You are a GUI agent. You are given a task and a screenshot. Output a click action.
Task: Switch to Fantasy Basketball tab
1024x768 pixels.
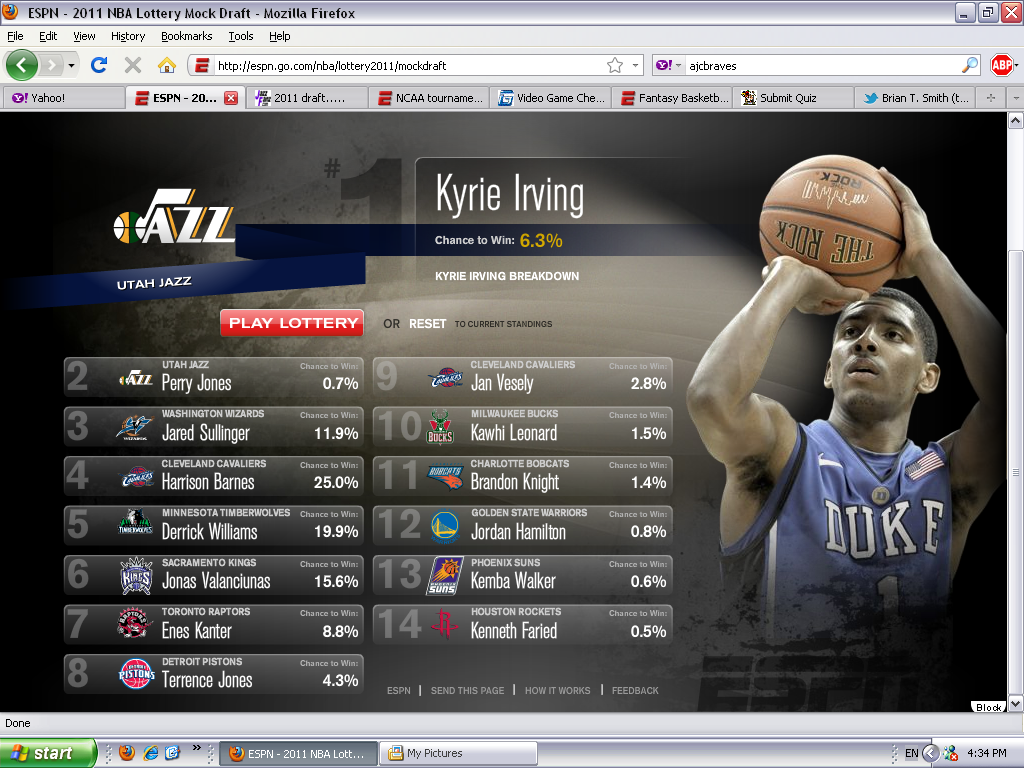click(x=672, y=98)
